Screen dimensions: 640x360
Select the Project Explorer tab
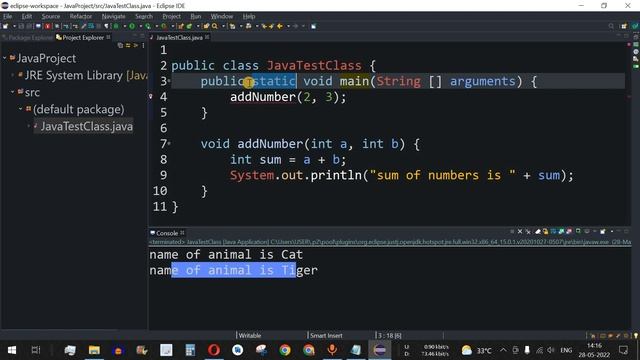click(x=83, y=37)
